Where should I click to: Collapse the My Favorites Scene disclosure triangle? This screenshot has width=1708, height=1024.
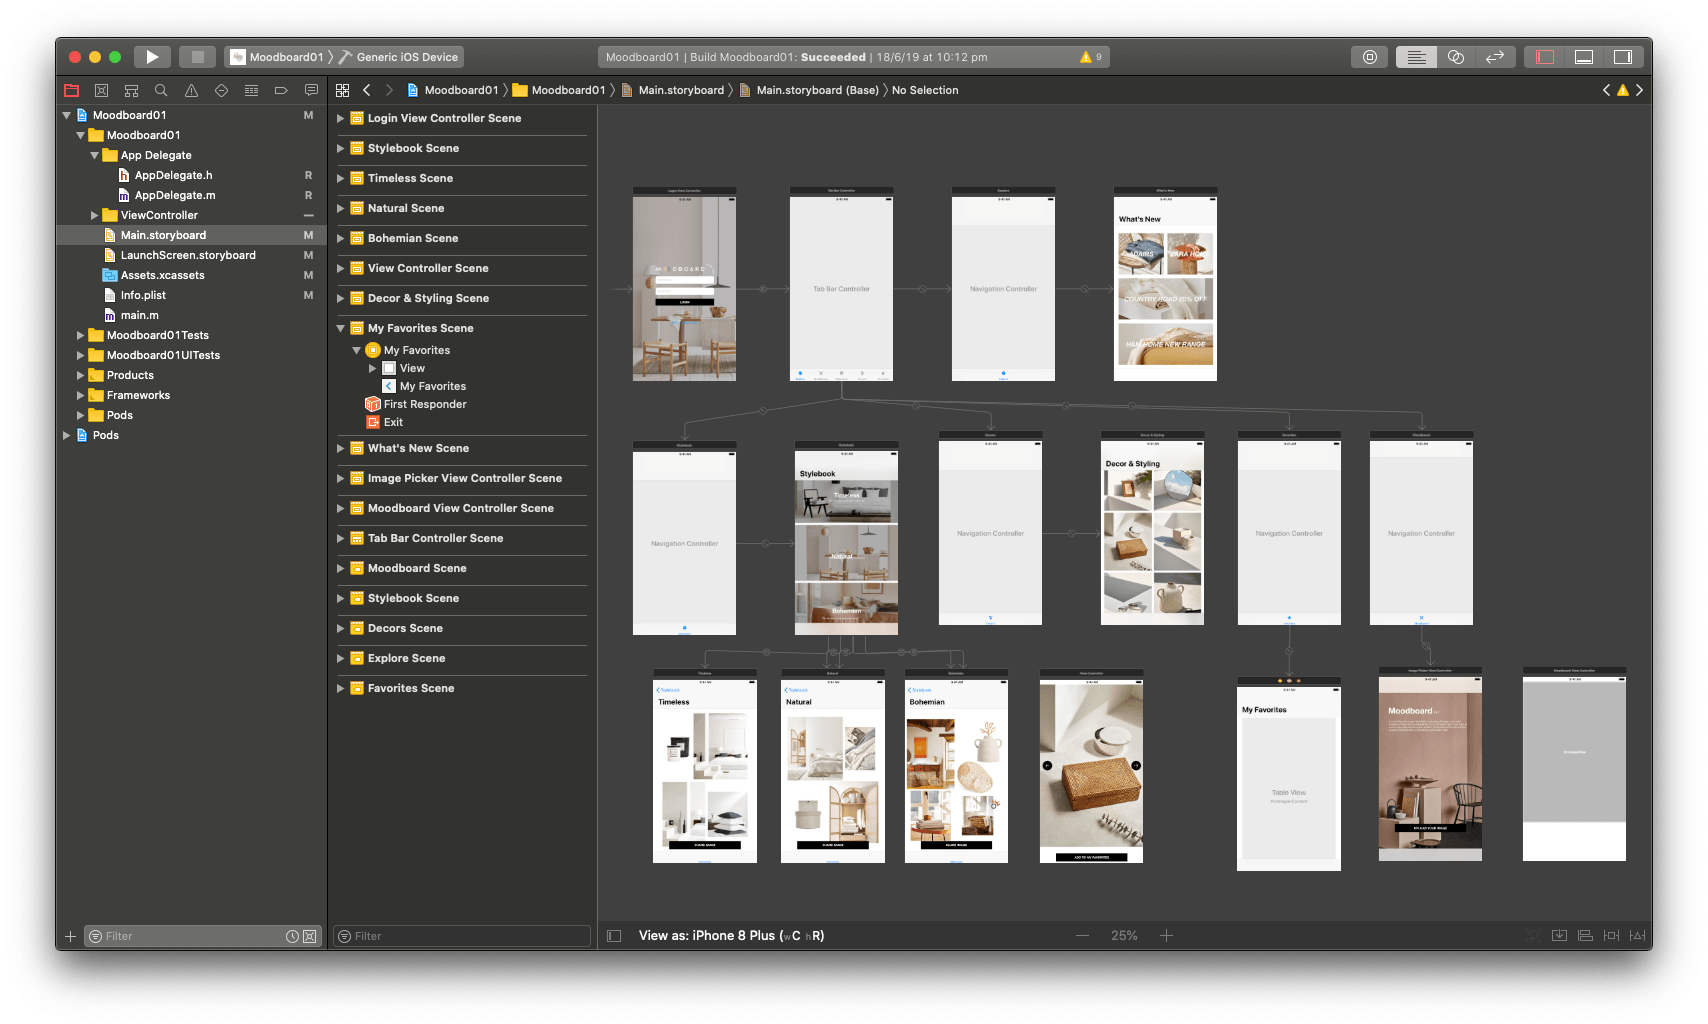click(341, 328)
